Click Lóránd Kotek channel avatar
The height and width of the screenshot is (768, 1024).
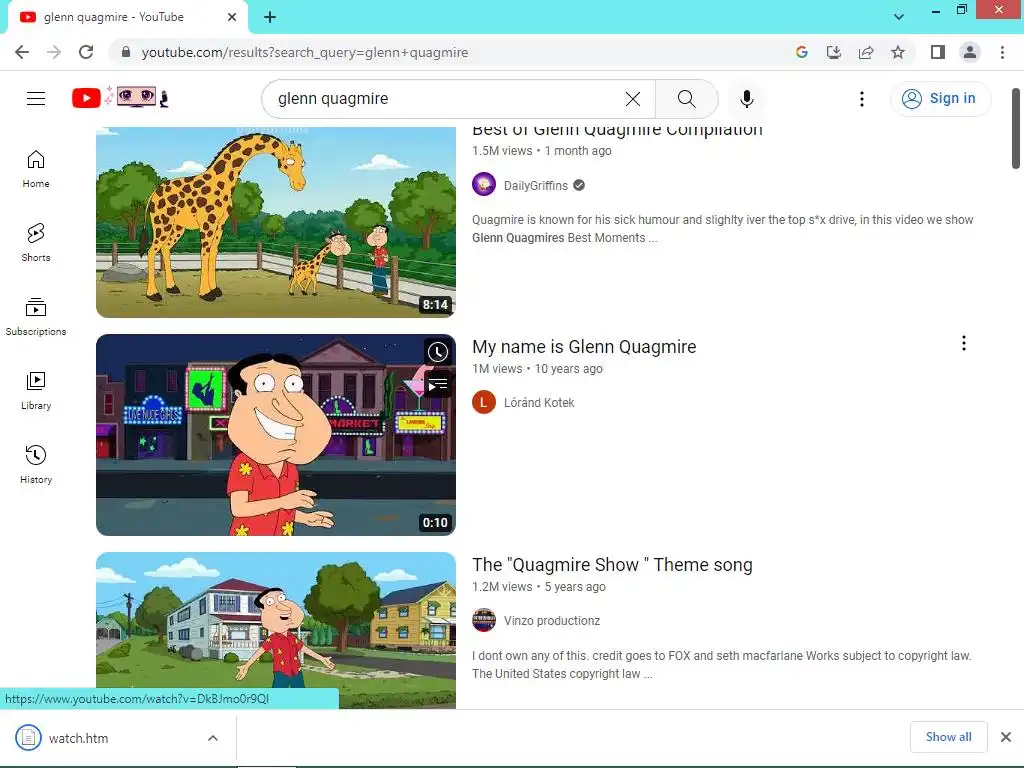click(x=484, y=402)
